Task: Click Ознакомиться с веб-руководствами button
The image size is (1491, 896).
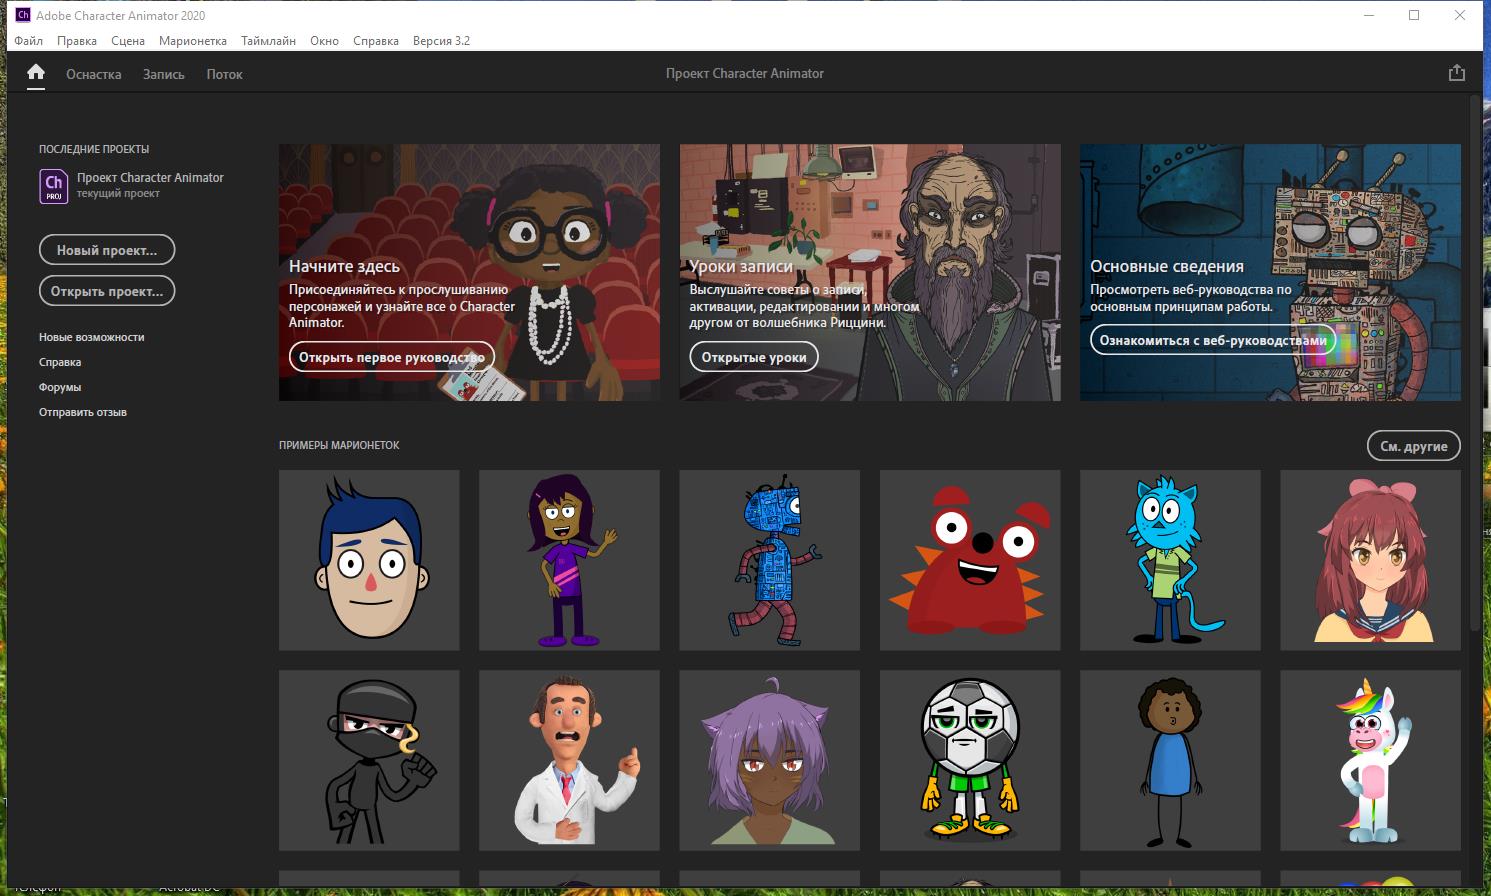Action: [1213, 340]
